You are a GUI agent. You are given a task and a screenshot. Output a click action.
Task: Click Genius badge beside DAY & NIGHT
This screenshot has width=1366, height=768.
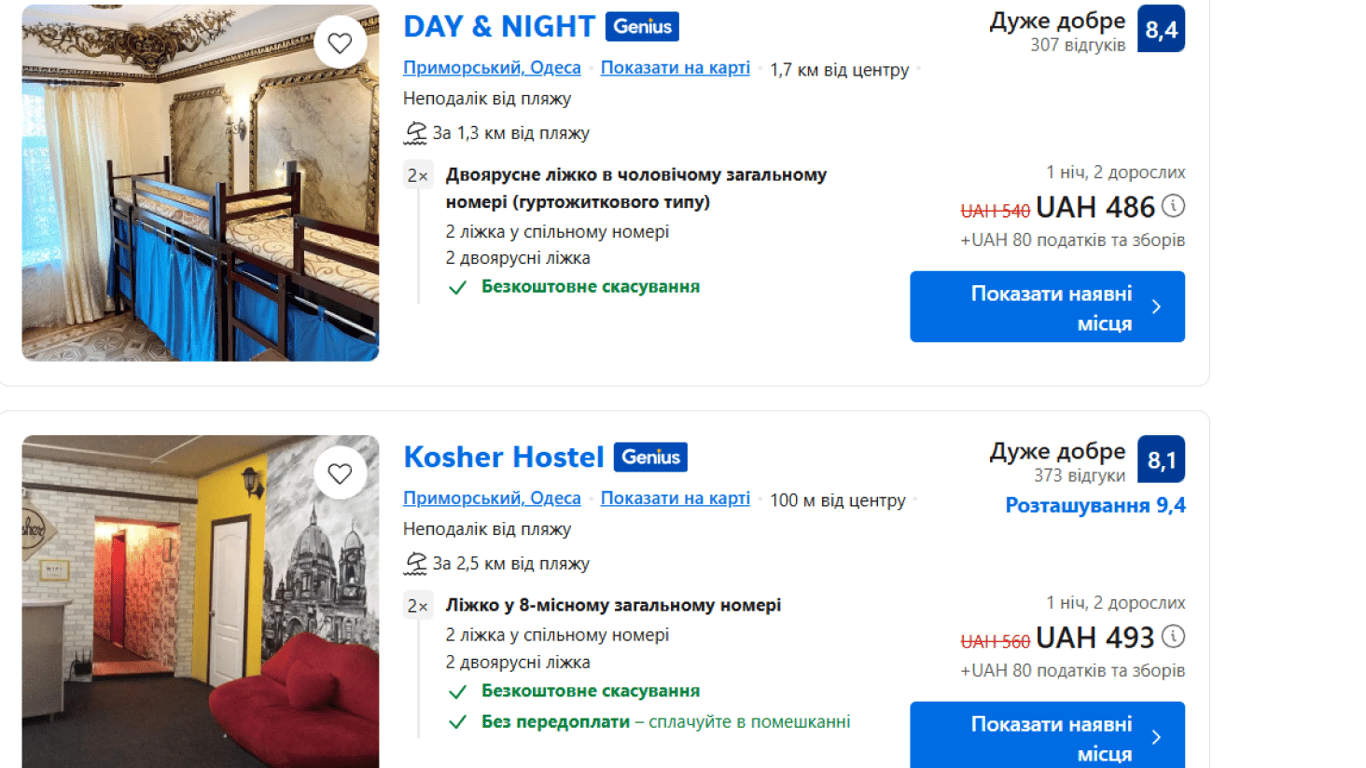pos(642,27)
